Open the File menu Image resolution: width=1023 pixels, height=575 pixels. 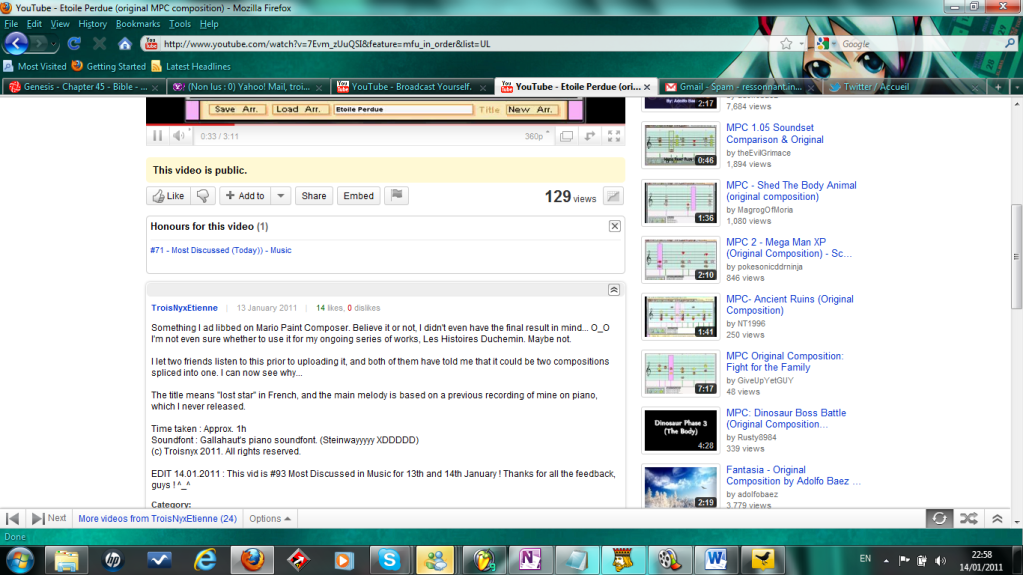11,24
